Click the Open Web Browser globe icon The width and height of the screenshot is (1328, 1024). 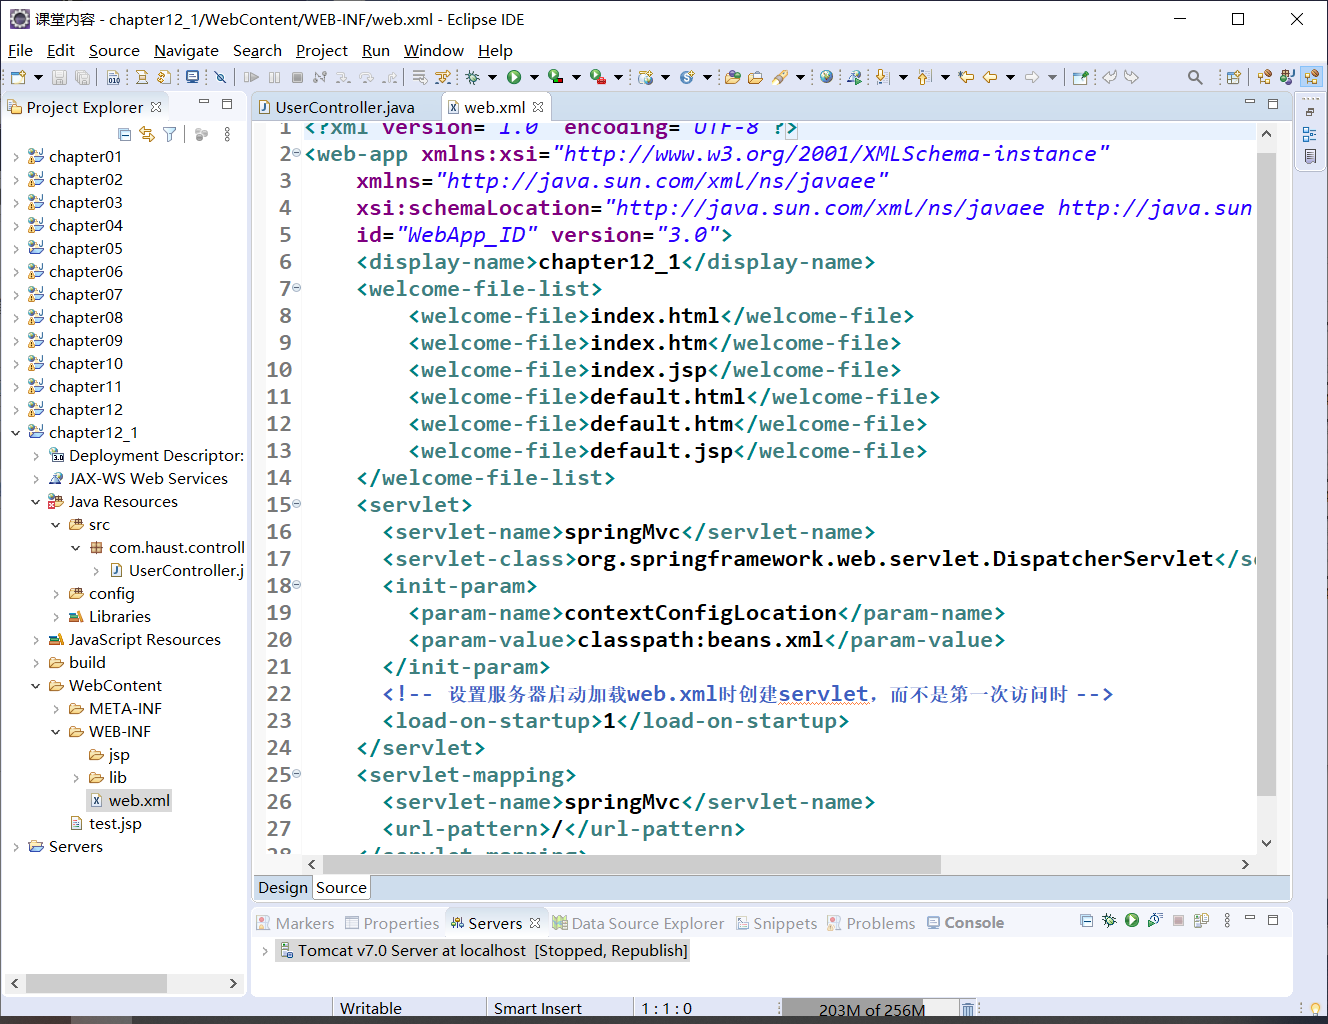coord(826,77)
